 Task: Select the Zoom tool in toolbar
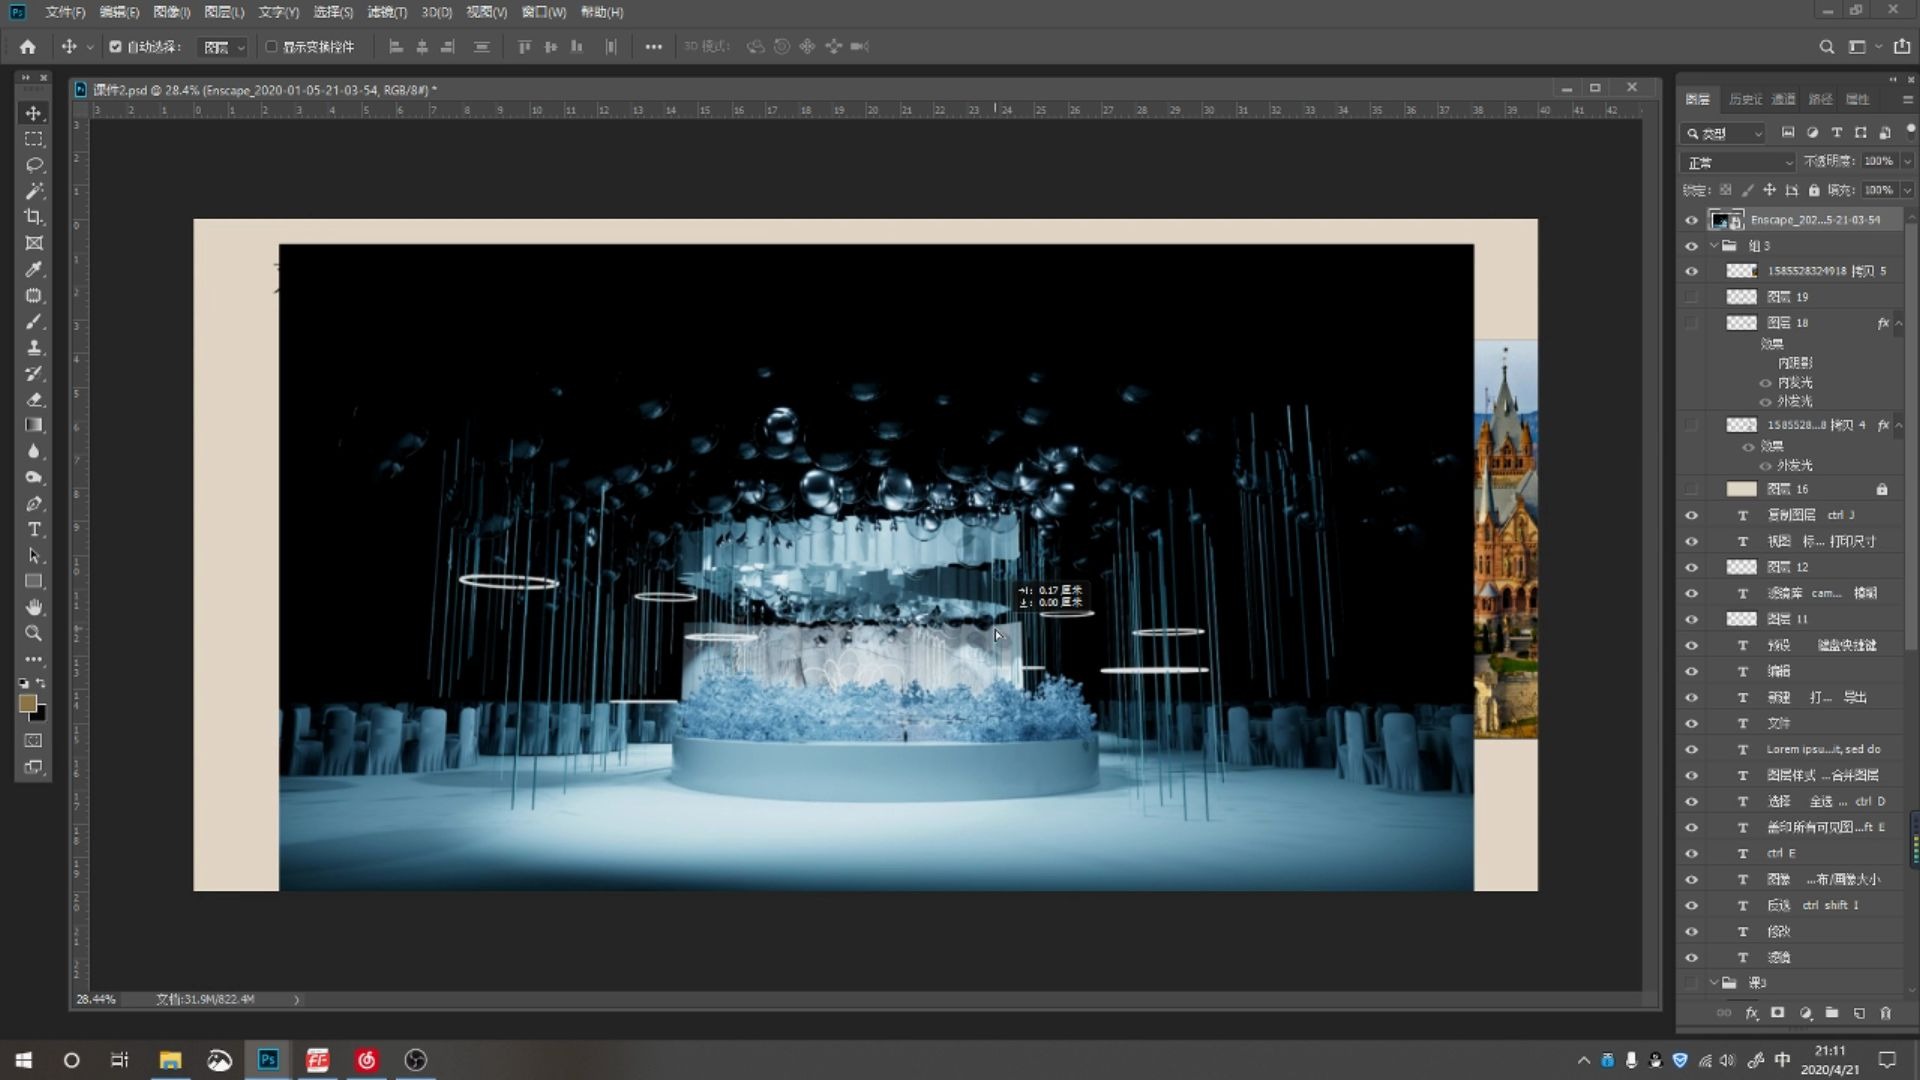[x=33, y=633]
